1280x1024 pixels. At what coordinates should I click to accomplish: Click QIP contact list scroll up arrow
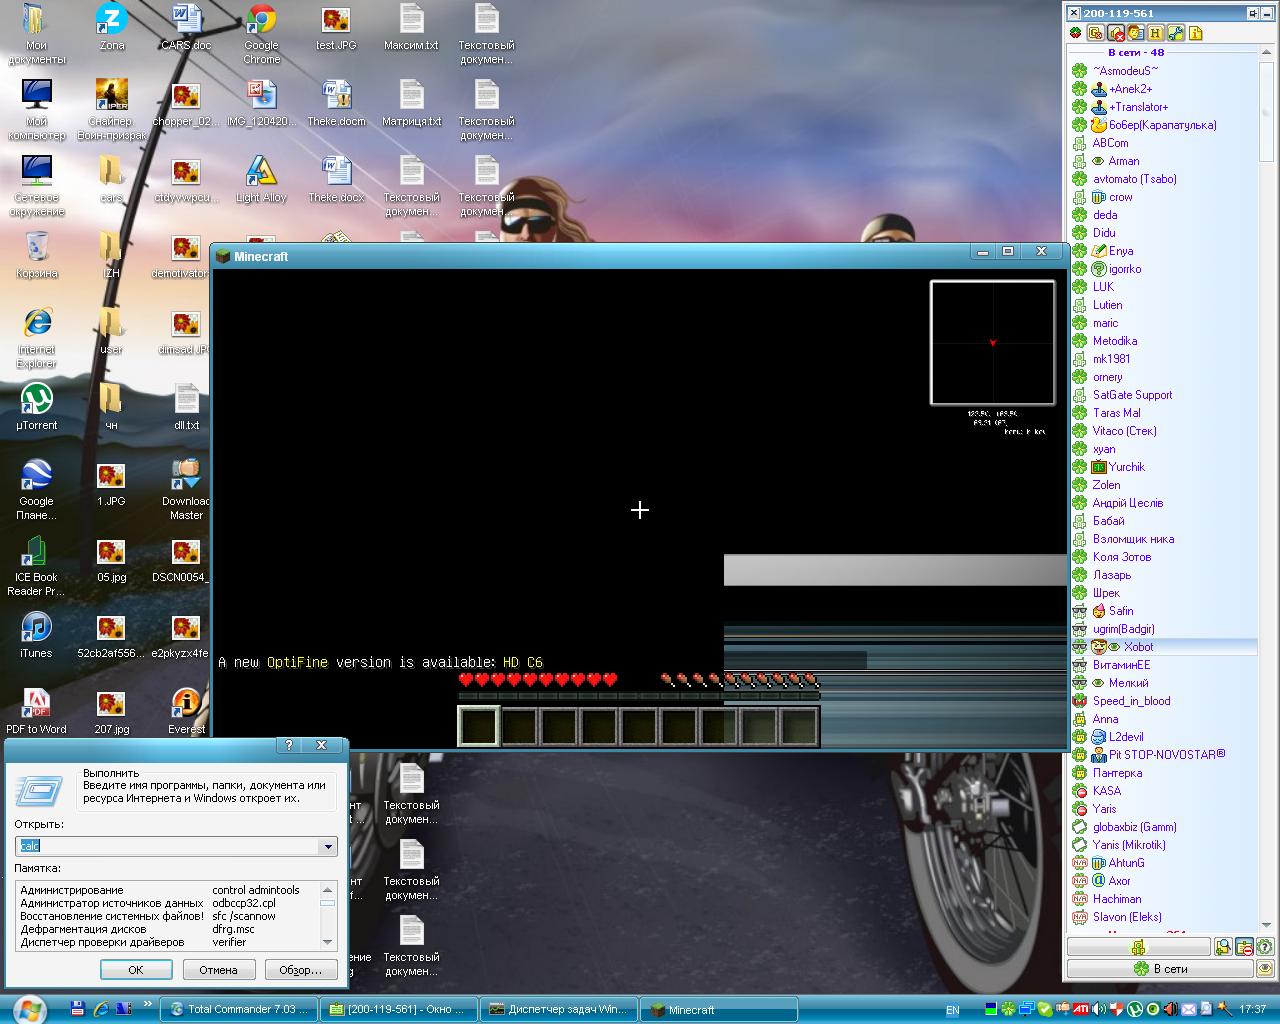pyautogui.click(x=1267, y=53)
